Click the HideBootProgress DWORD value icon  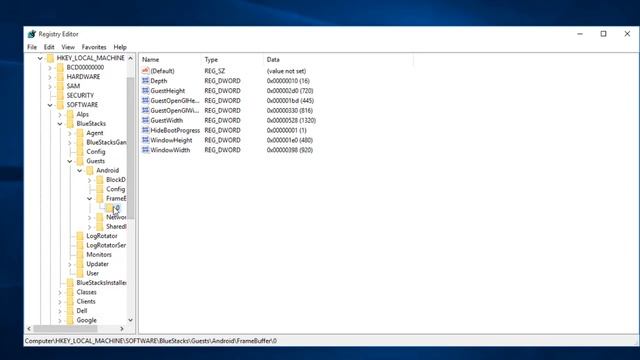(x=145, y=130)
